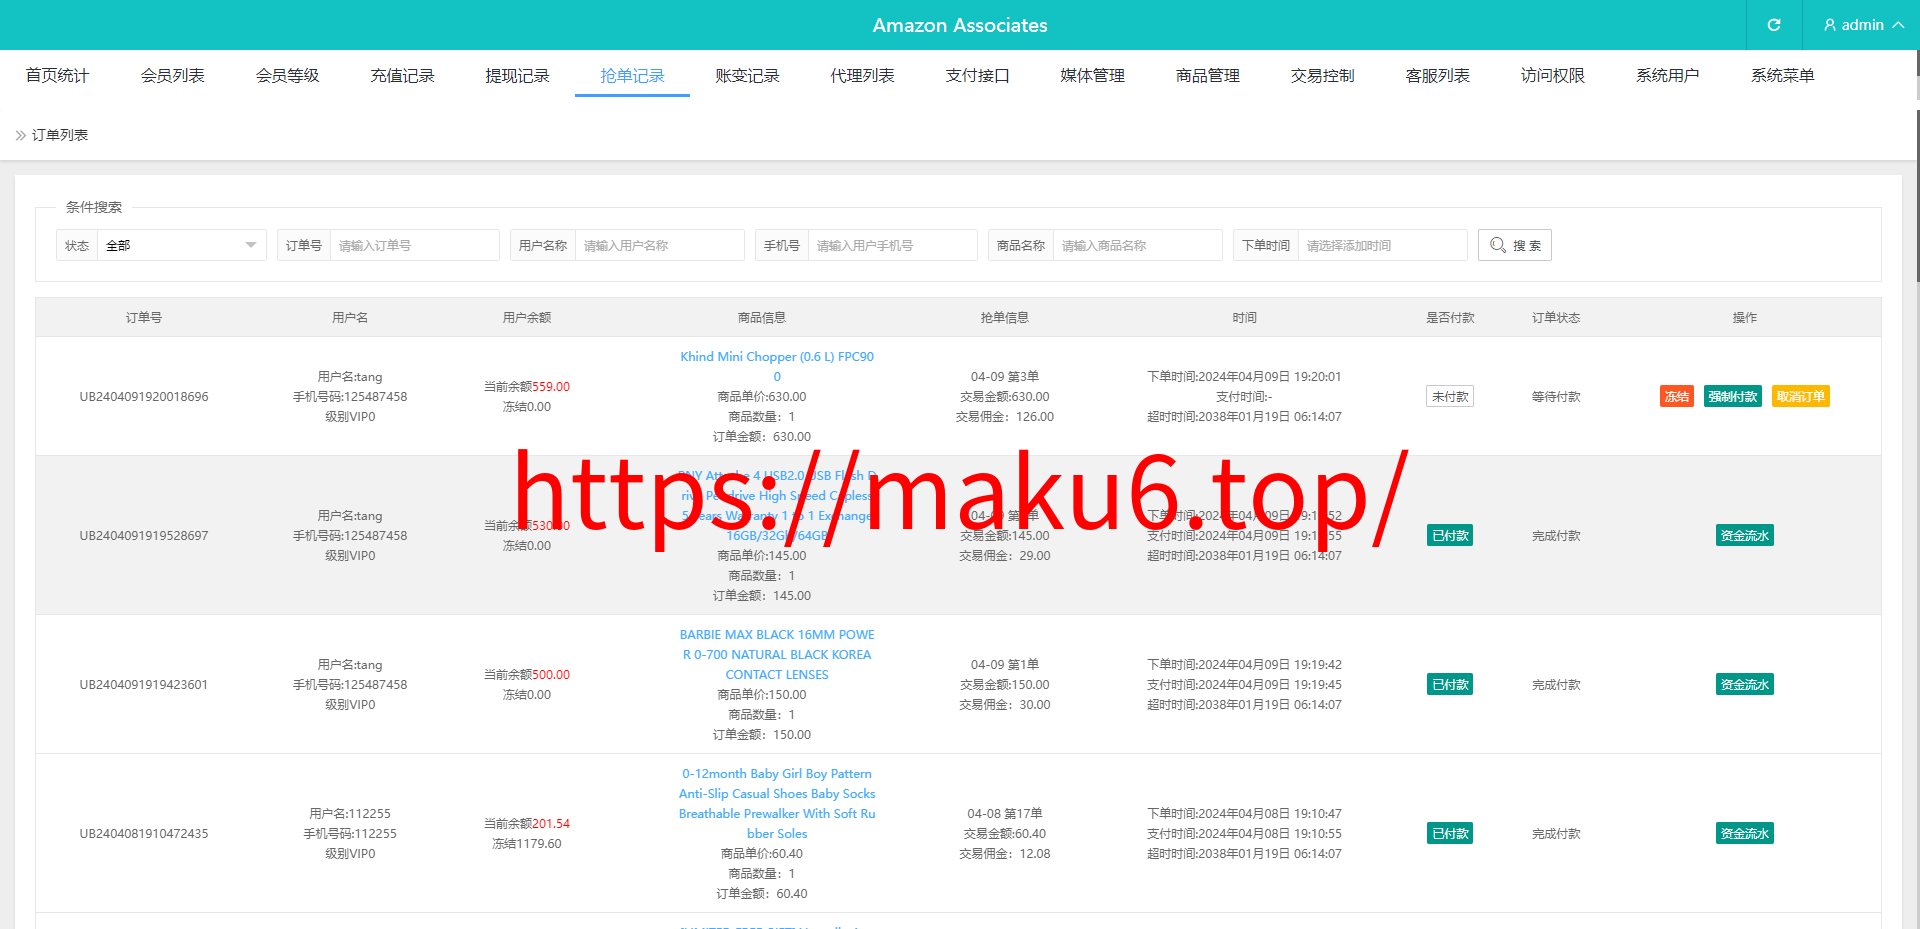
Task: Click 资金流水 for order UB2404081910472435
Action: (1744, 834)
